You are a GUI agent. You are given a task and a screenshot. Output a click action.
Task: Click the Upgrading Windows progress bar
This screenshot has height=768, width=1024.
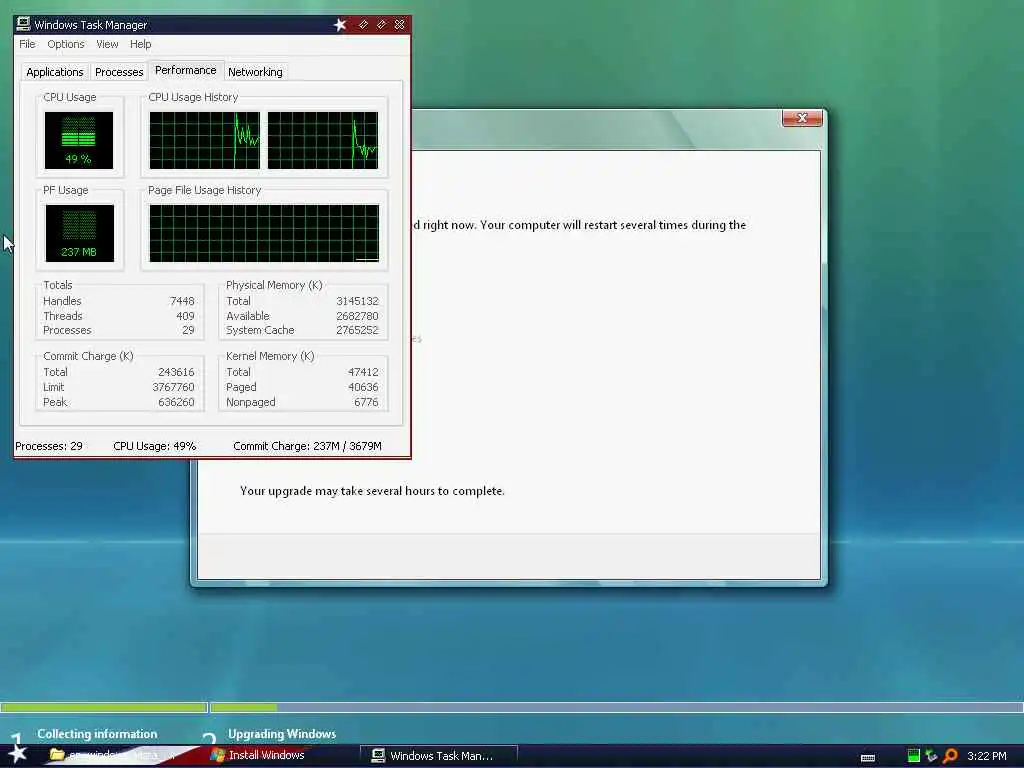616,707
